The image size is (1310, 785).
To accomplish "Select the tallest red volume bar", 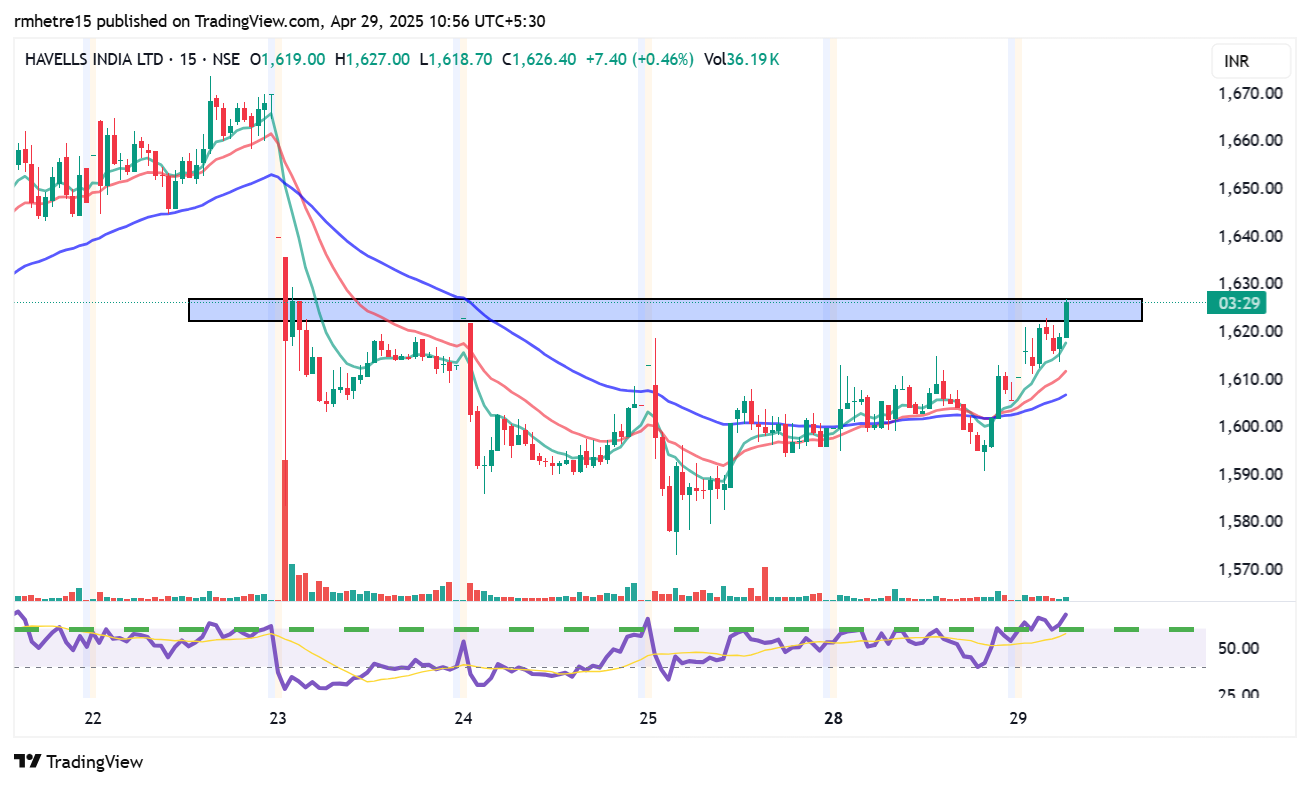I will coord(285,530).
